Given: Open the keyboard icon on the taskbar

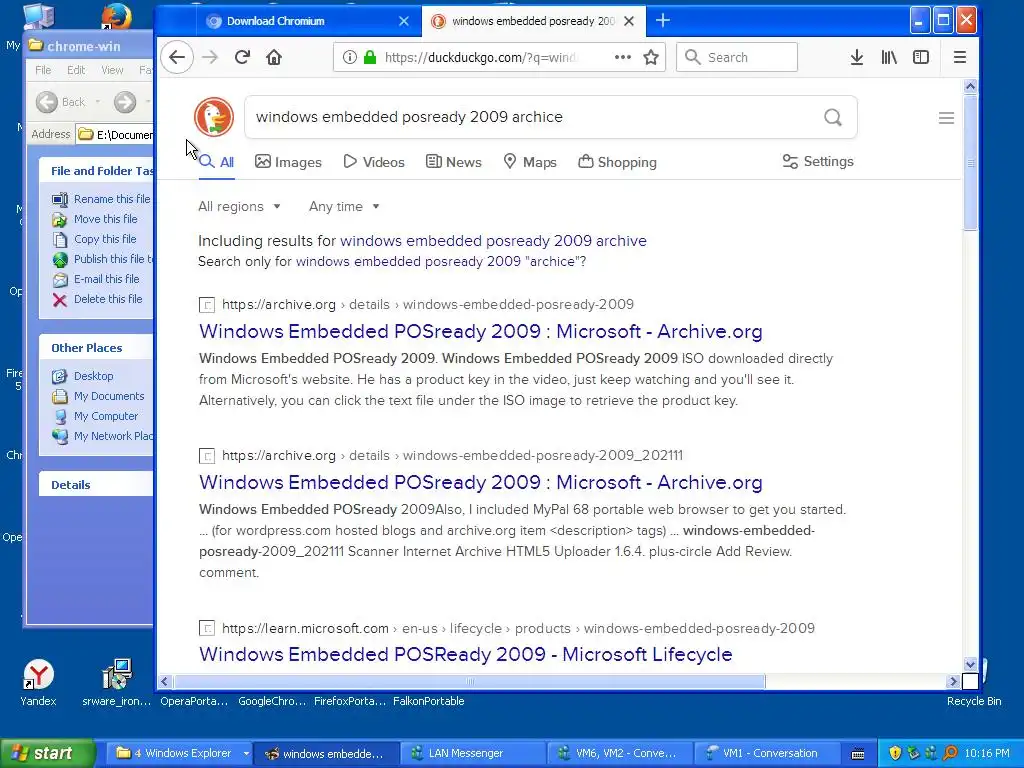Looking at the screenshot, I should tap(858, 754).
